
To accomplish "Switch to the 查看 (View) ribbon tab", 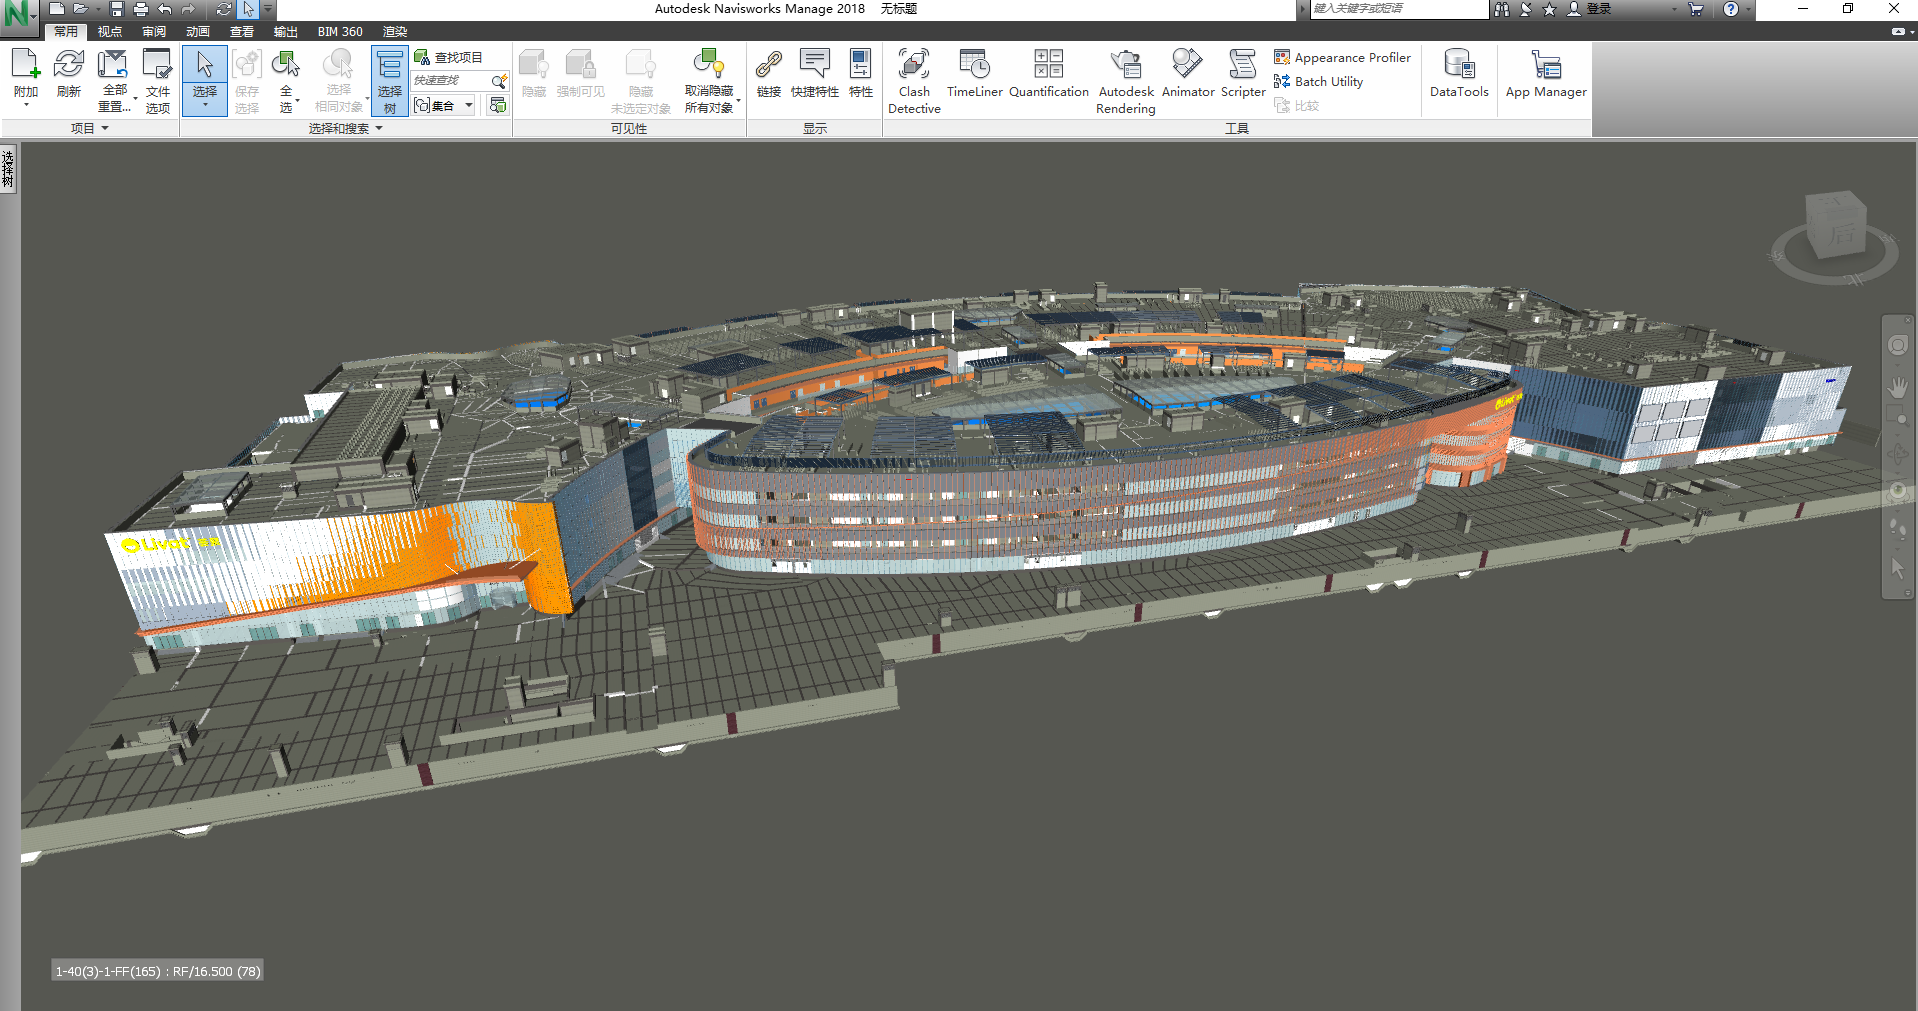I will click(x=242, y=32).
